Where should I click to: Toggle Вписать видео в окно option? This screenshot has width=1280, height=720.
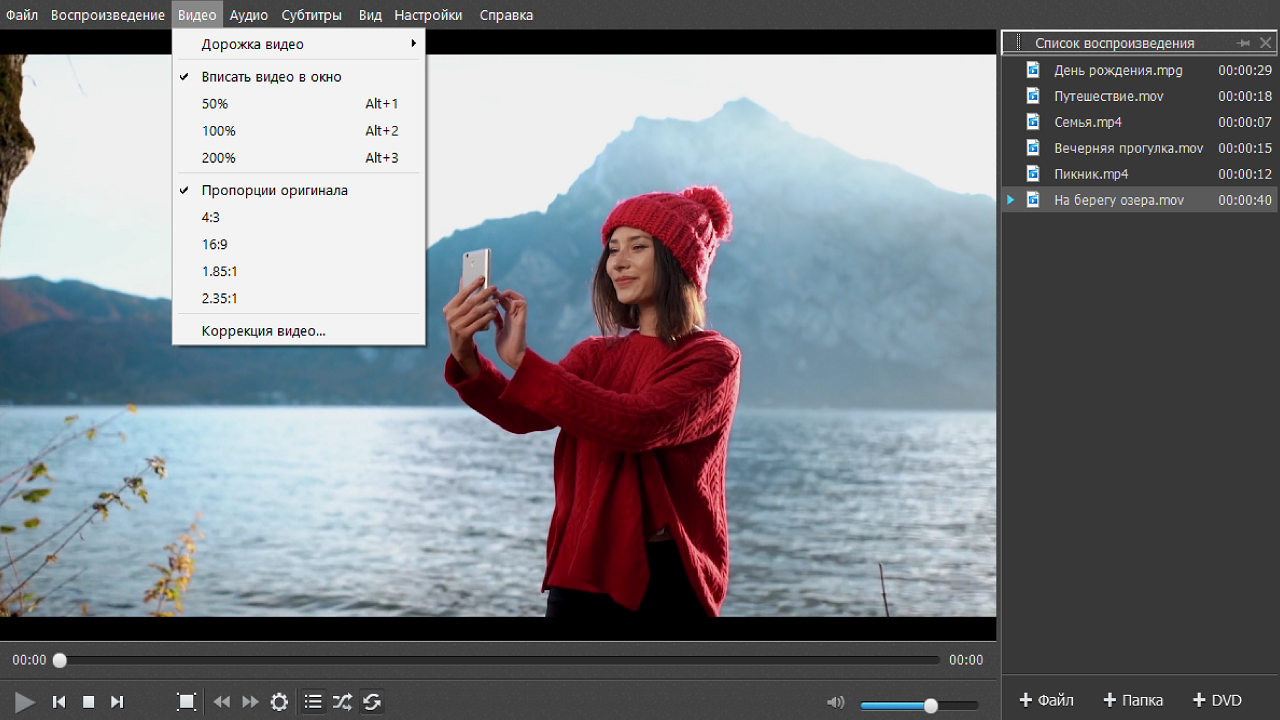[299, 76]
